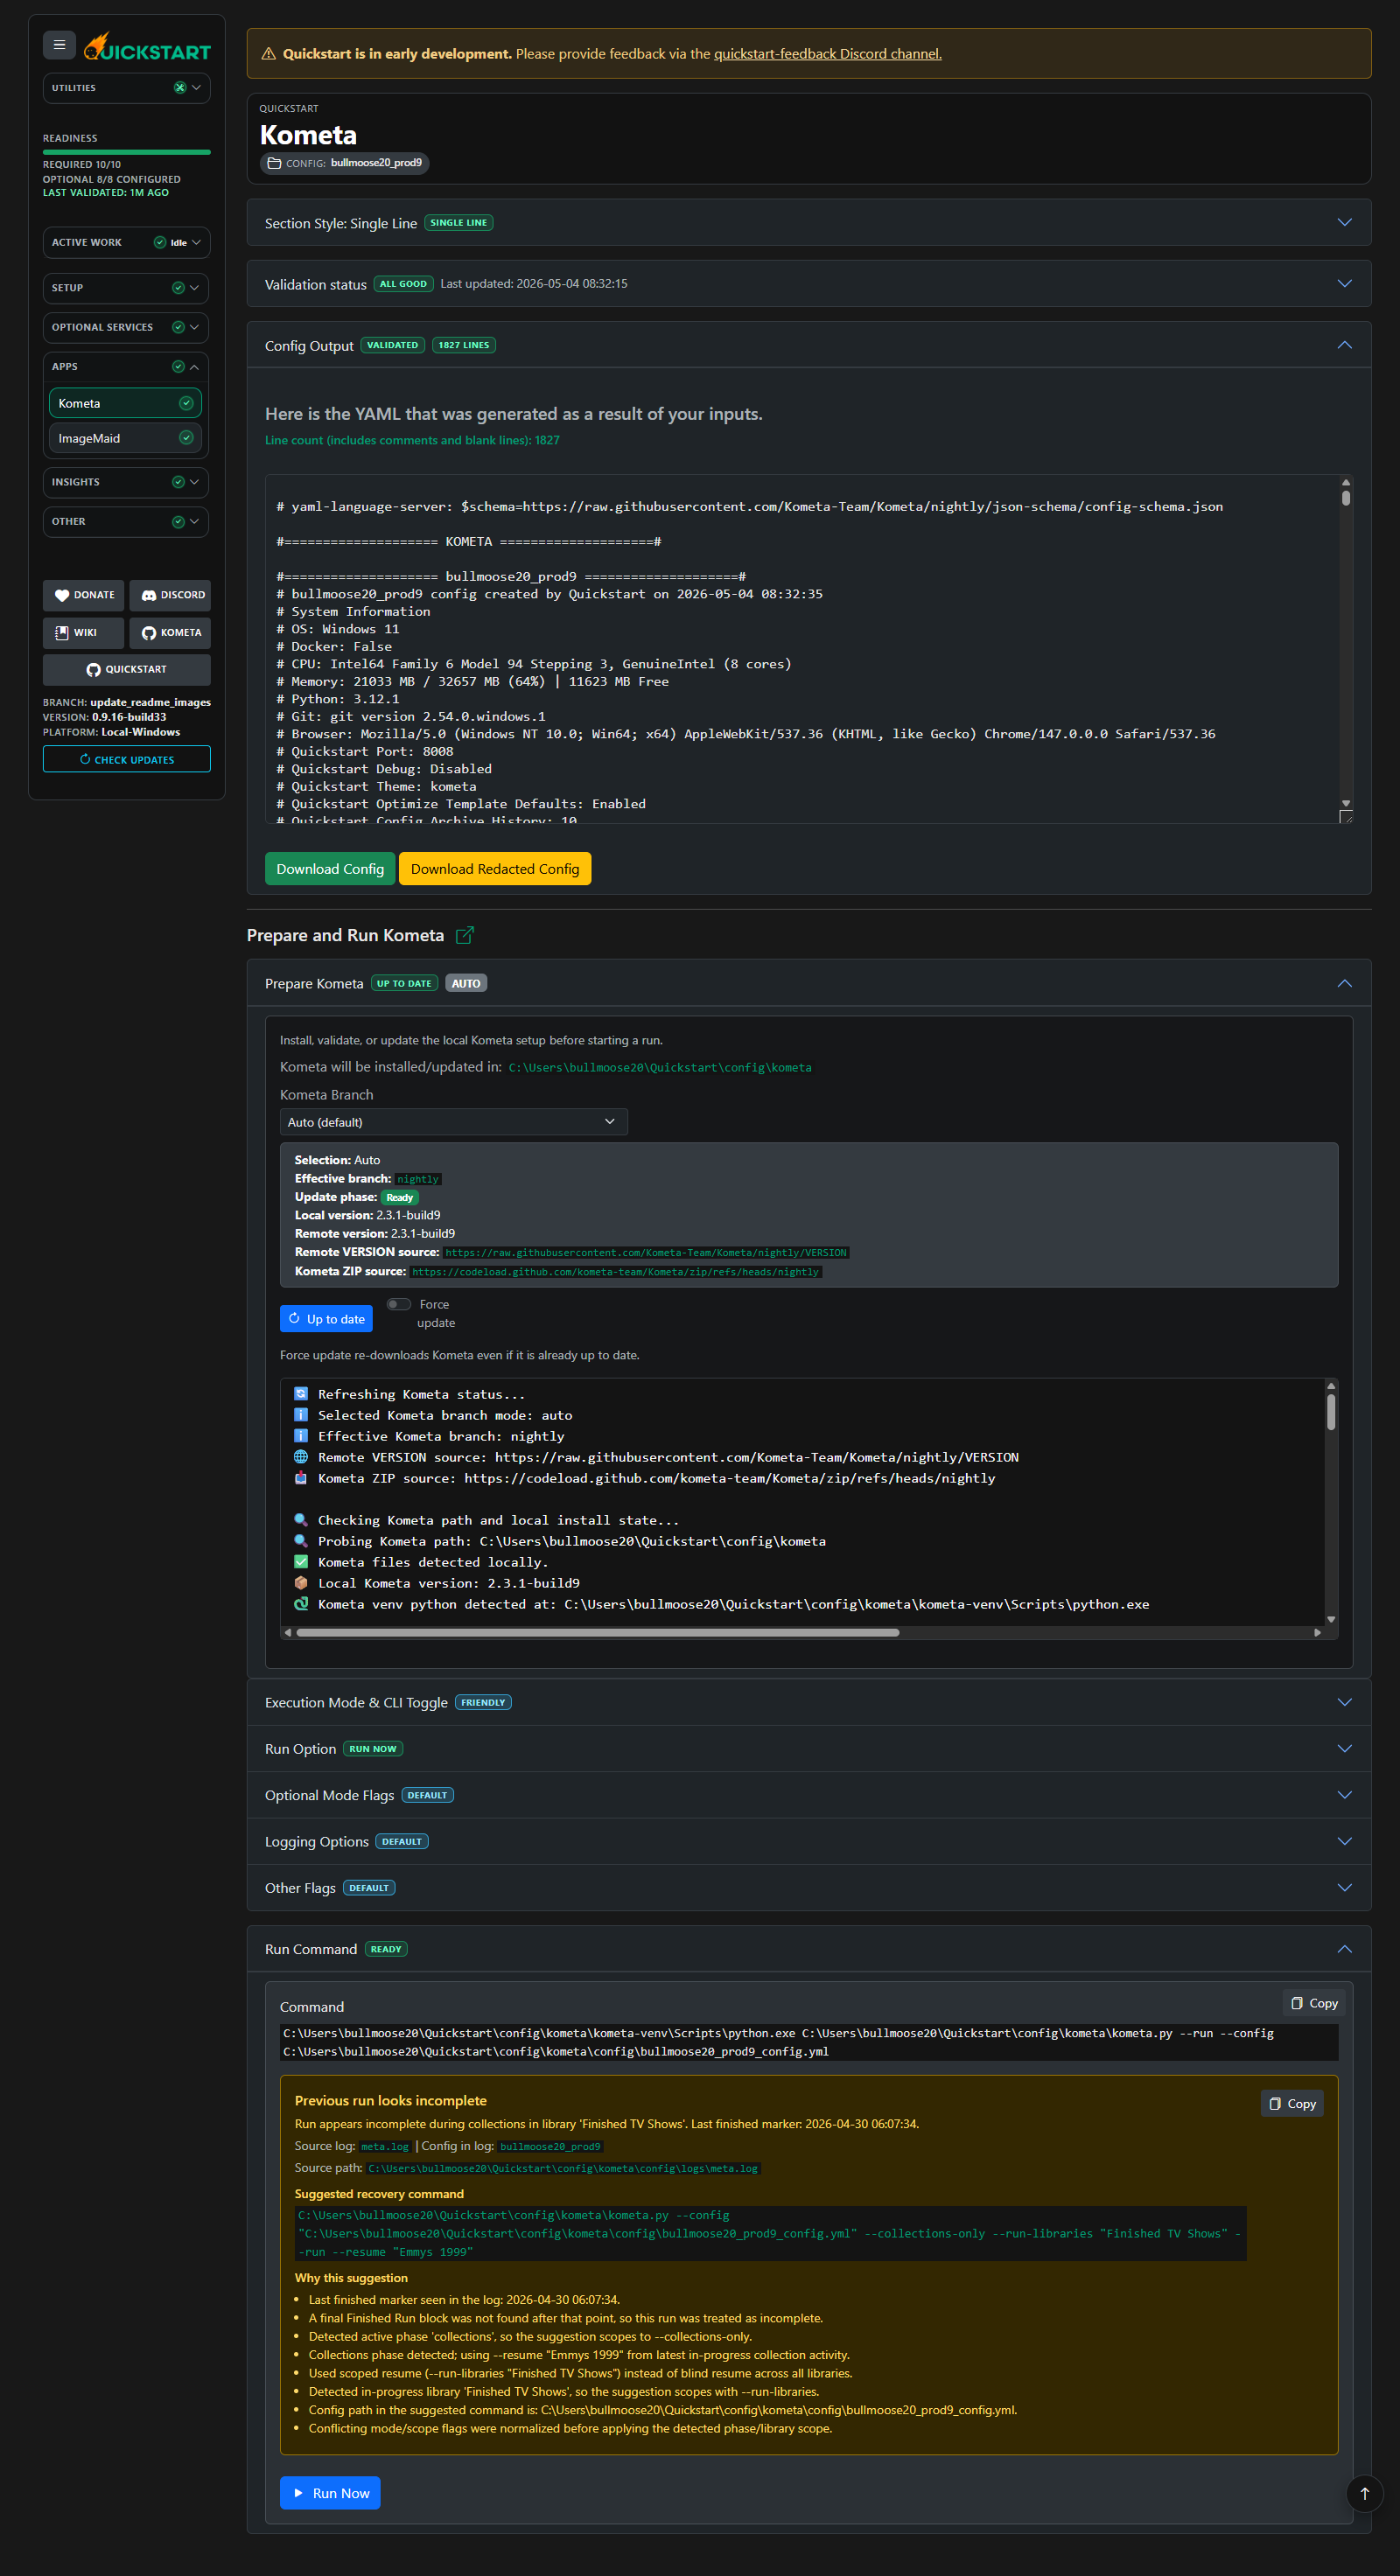Click the Run Now button
The height and width of the screenshot is (2576, 1400).
(x=330, y=2493)
